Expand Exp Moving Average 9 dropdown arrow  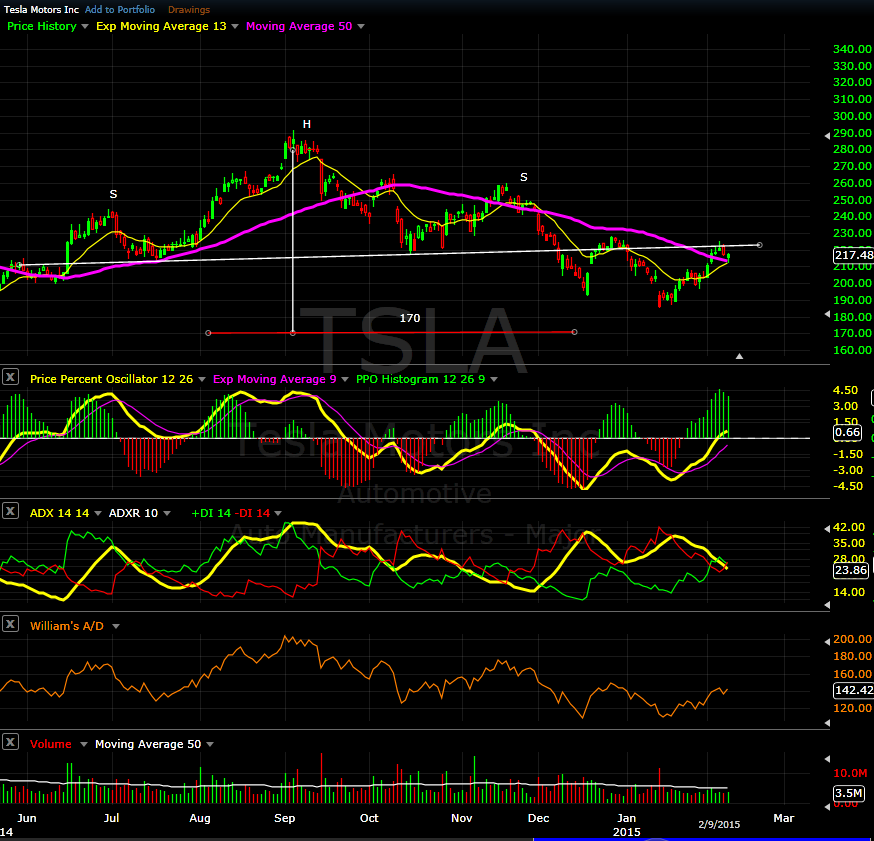[344, 380]
